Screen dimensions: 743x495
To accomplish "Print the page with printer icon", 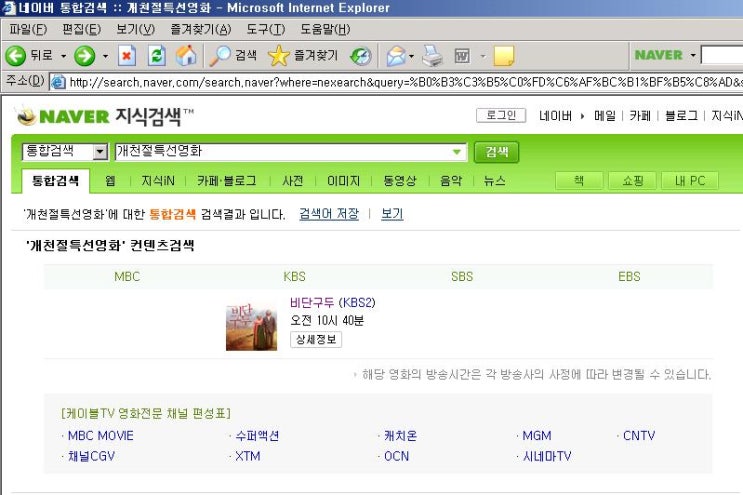I will [x=432, y=56].
